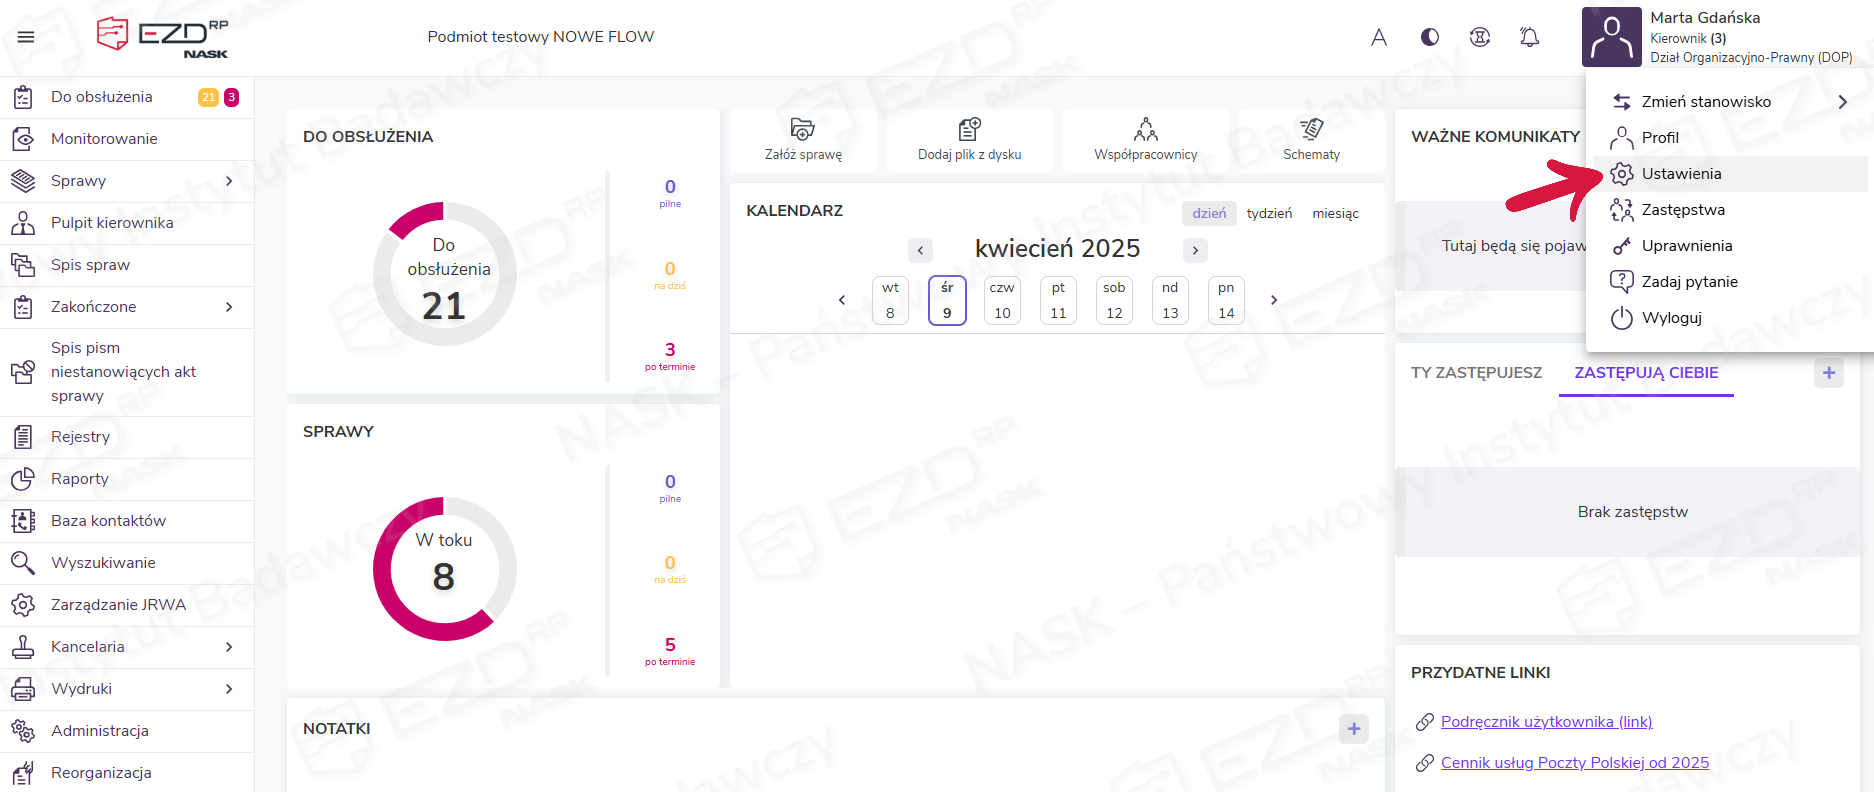
Task: Expand the Zmień stanowisko submenu
Action: tap(1842, 102)
